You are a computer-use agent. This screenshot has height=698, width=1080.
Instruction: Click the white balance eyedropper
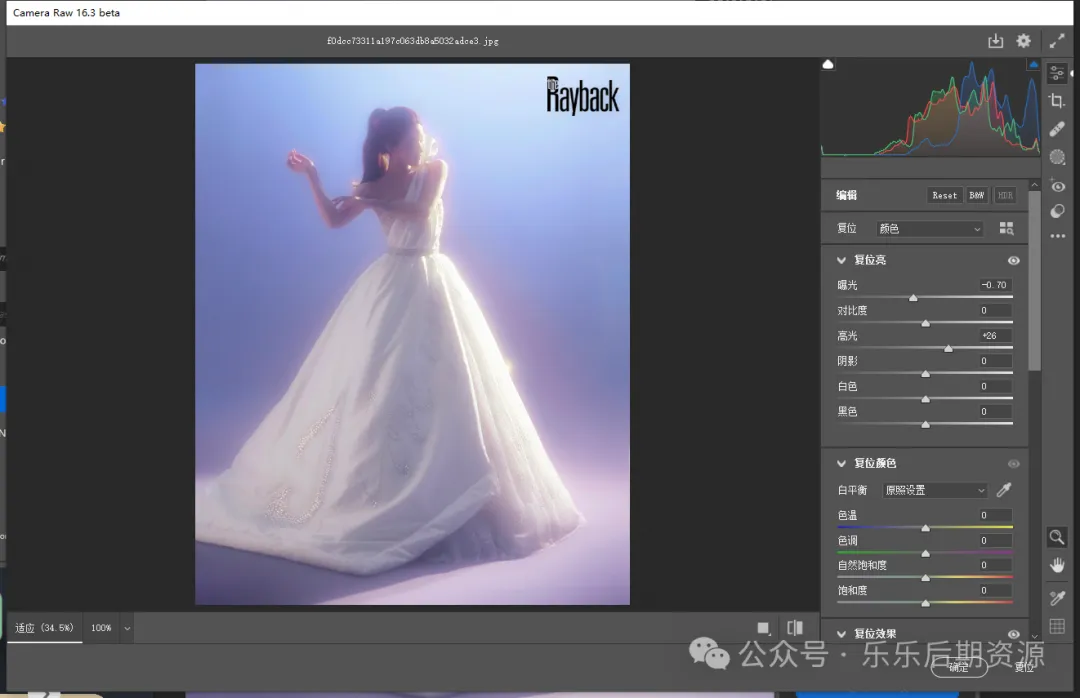pyautogui.click(x=1004, y=490)
